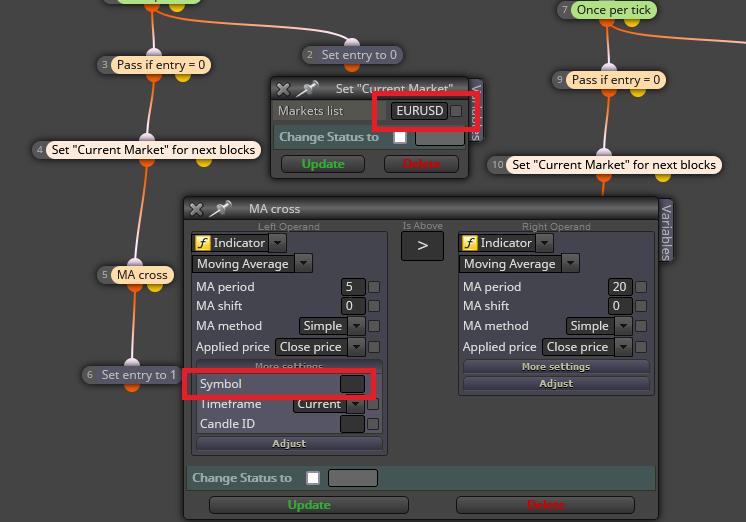Toggle checkbox next to Left MA method
The height and width of the screenshot is (522, 746).
[x=374, y=326]
